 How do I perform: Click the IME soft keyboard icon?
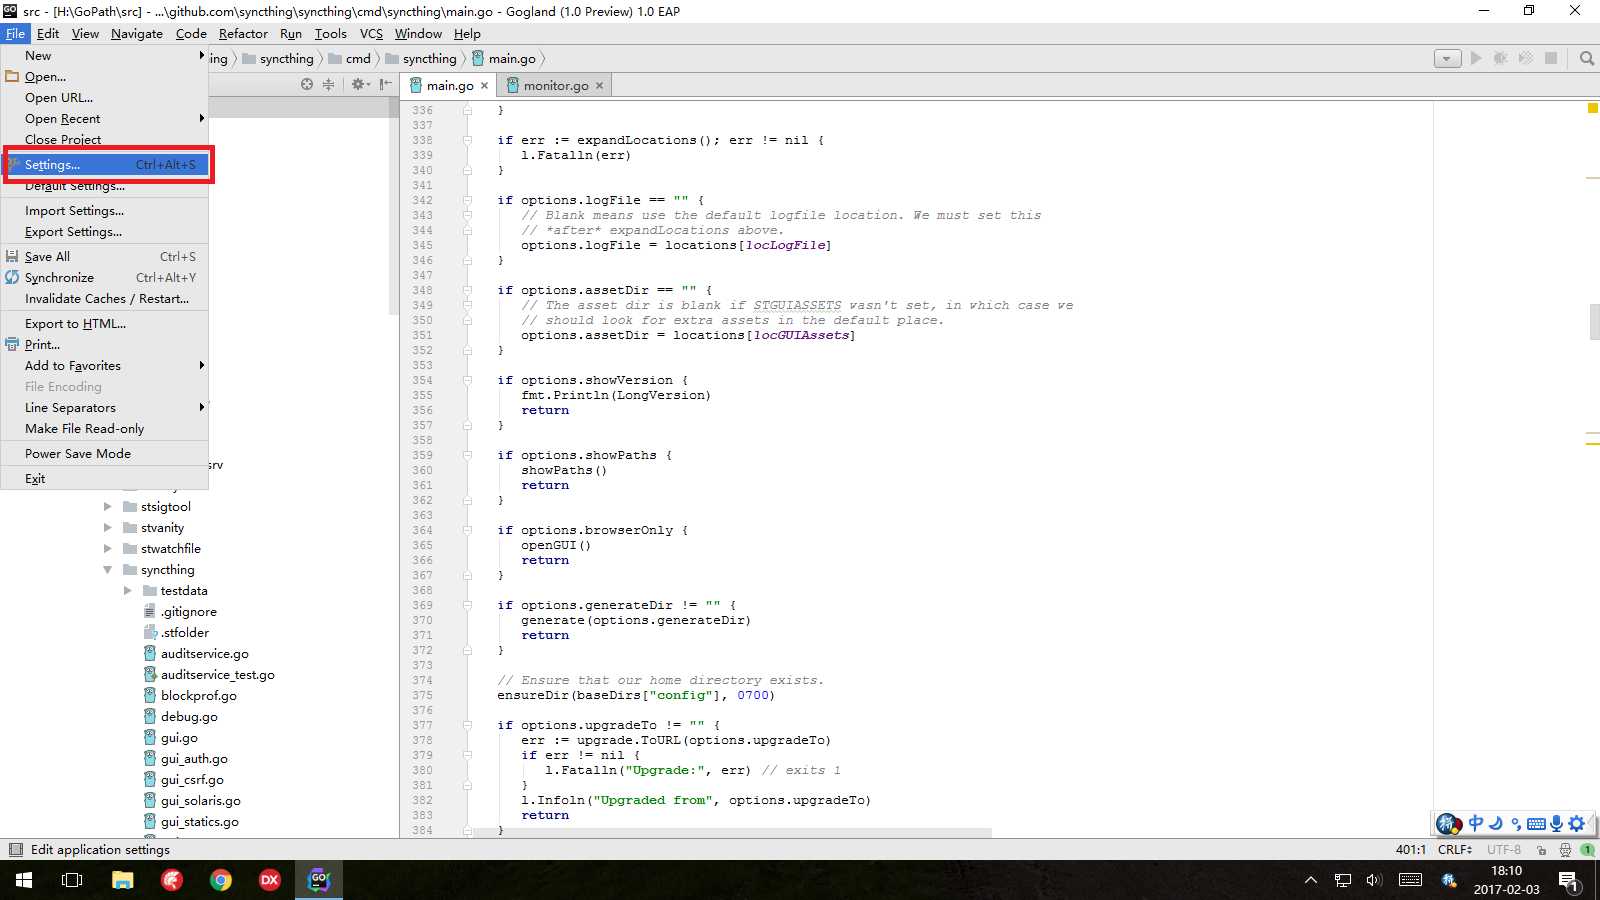coord(1536,824)
